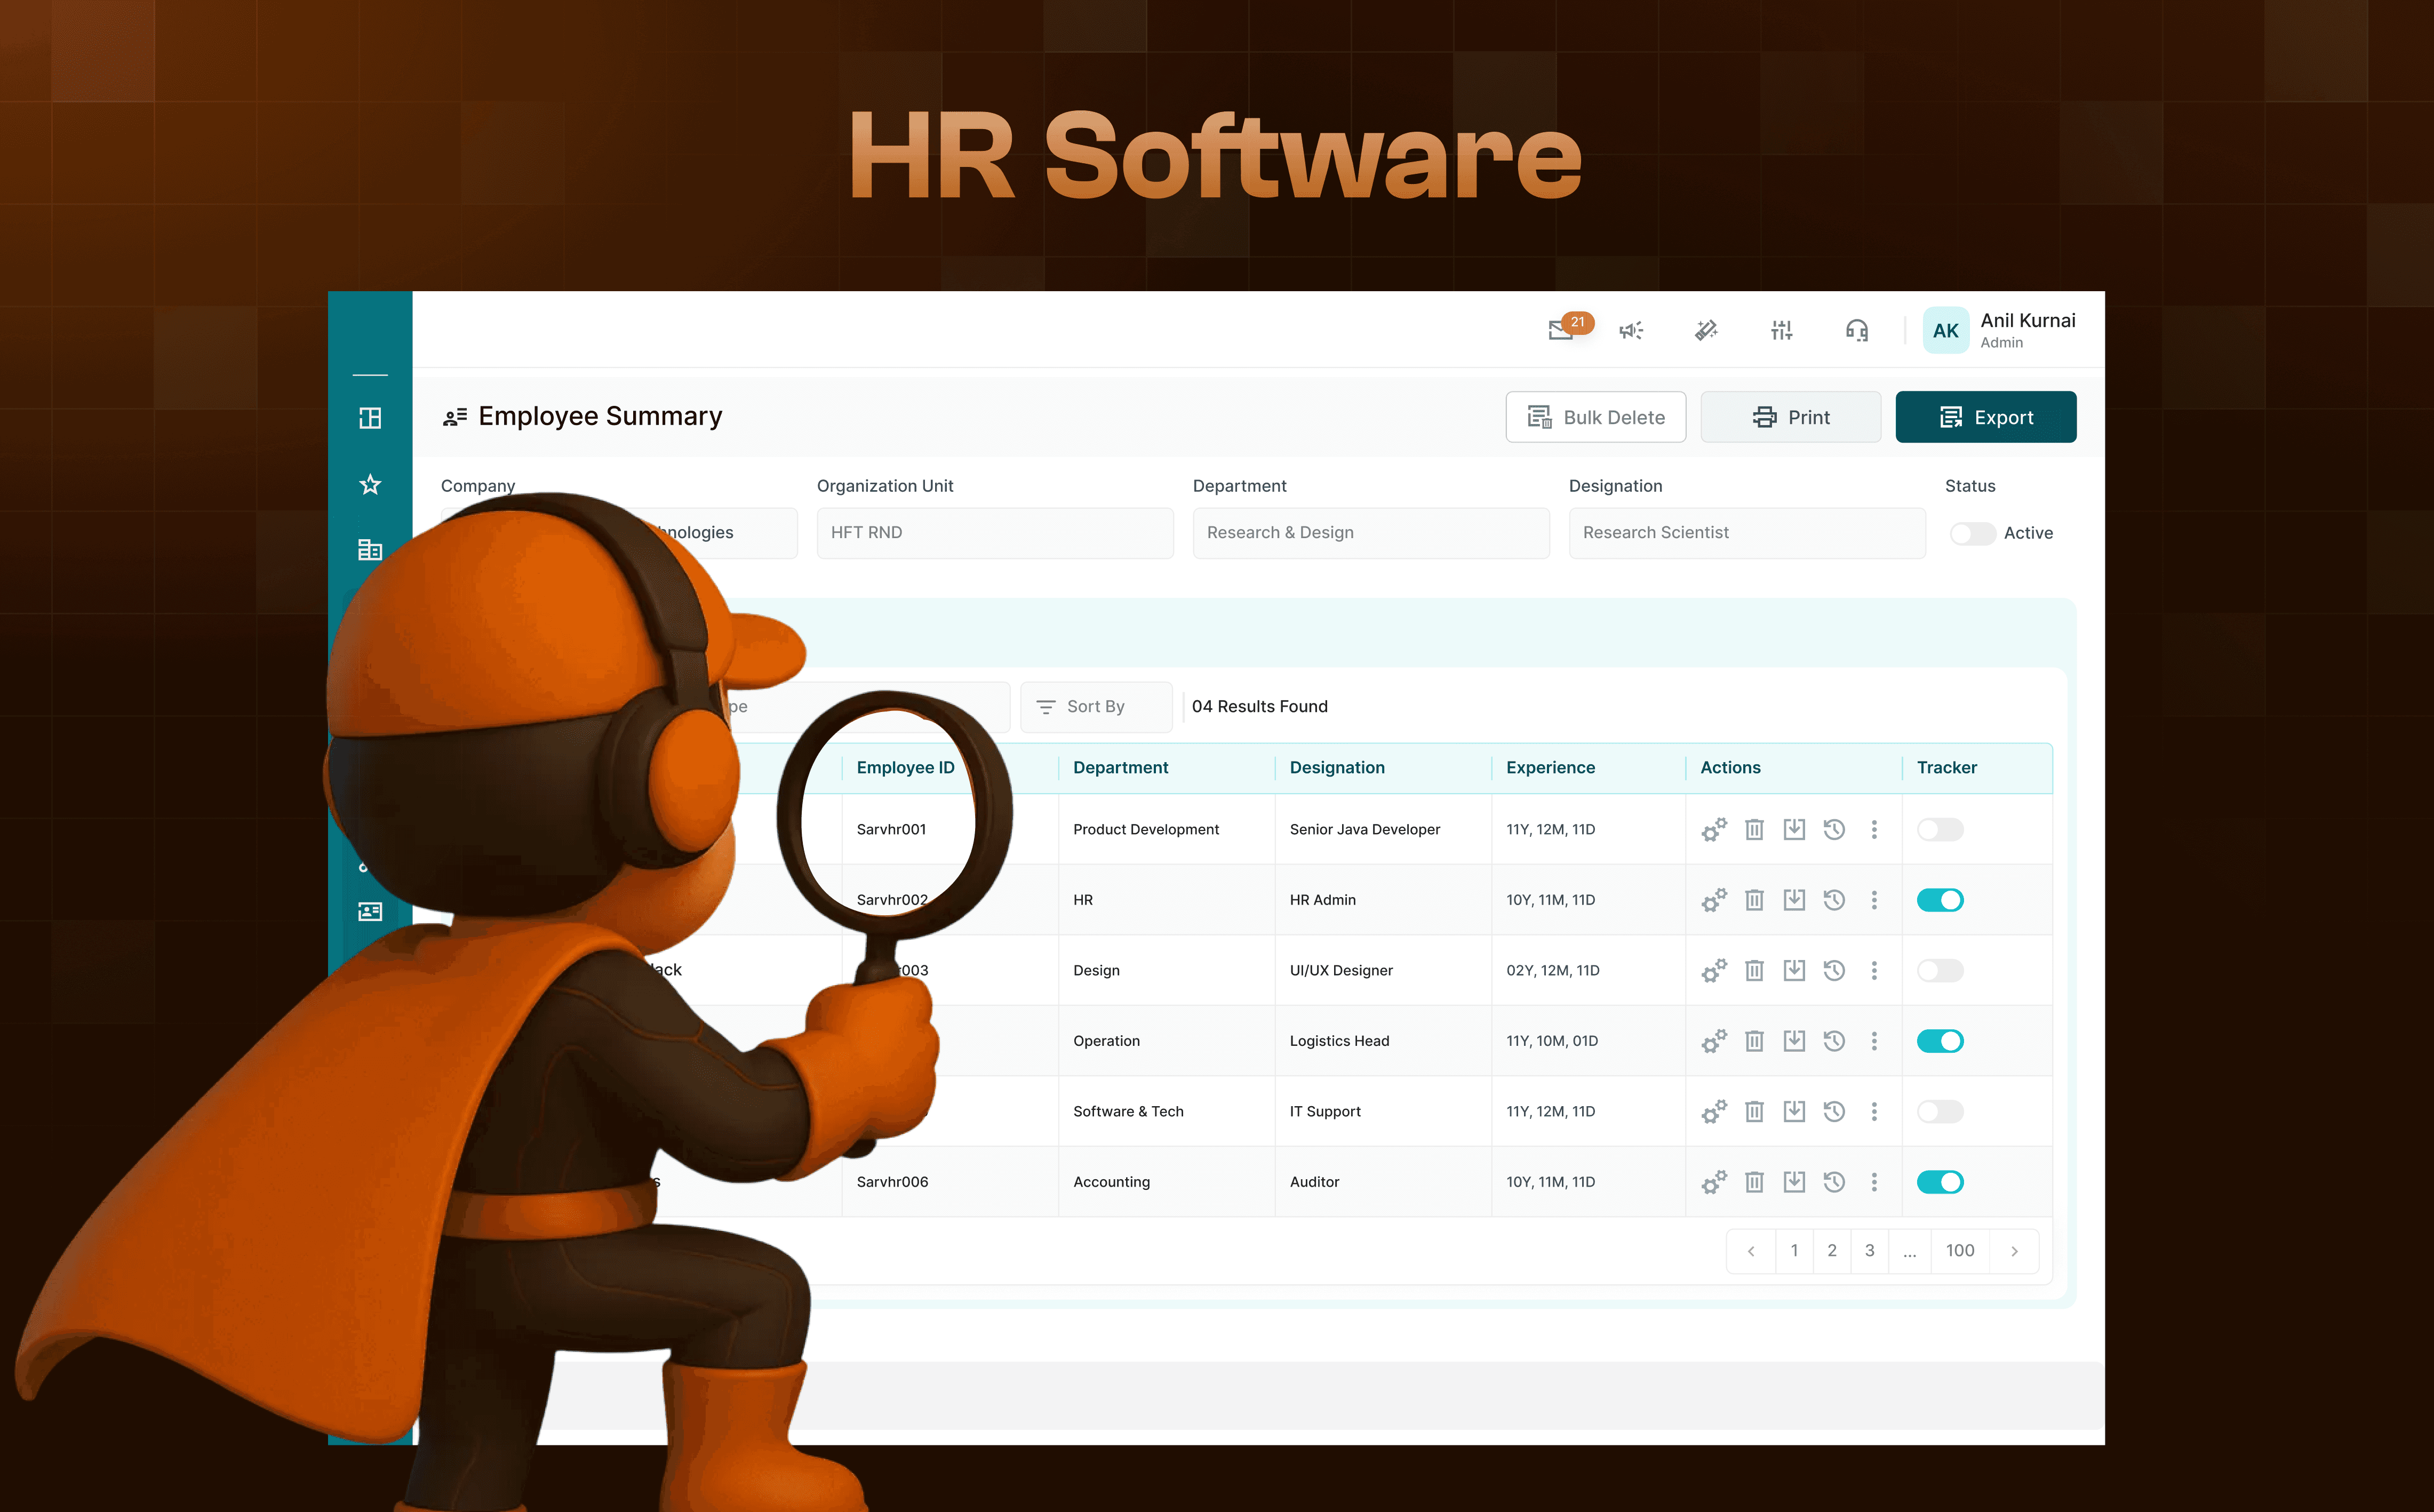Go to page 2 in pagination
The image size is (2434, 1512).
click(1832, 1250)
